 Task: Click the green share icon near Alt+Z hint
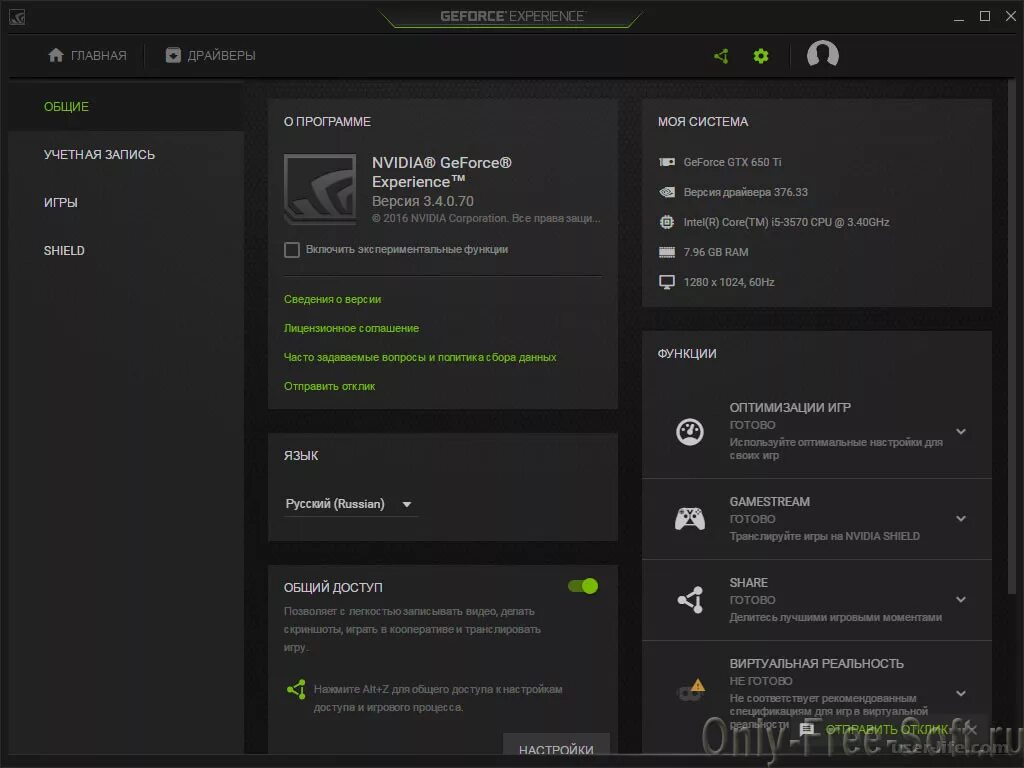(x=296, y=690)
